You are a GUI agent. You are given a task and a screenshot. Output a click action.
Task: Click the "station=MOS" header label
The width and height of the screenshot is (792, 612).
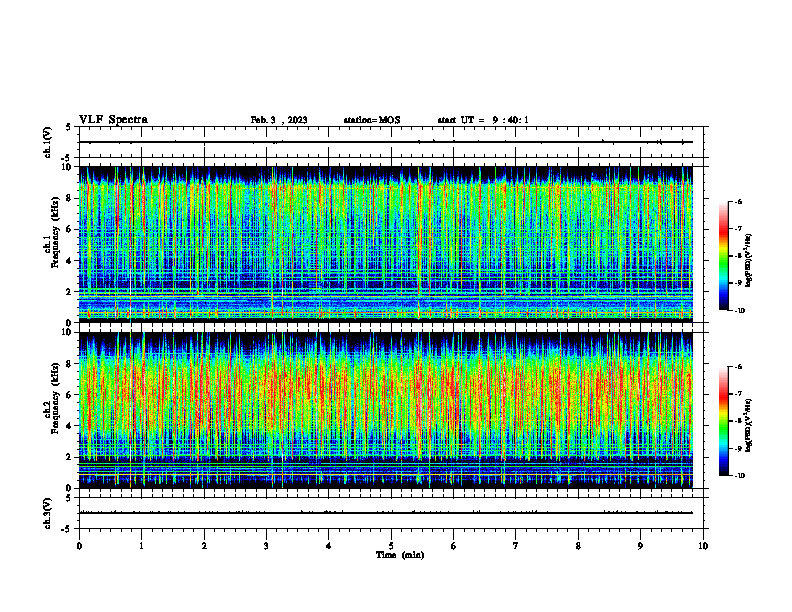(372, 120)
